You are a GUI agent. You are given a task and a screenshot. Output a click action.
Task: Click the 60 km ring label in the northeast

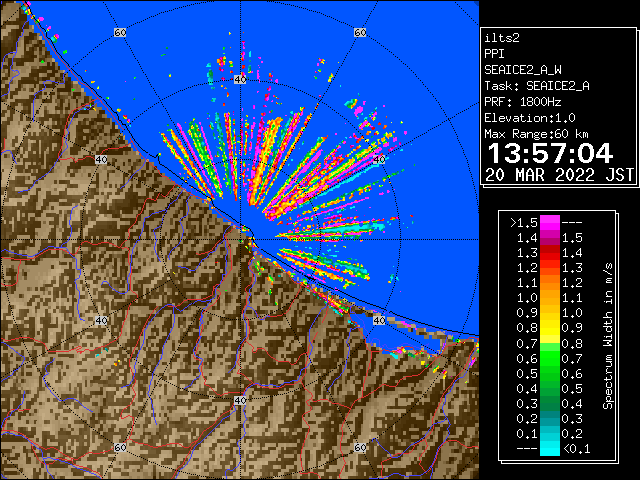pos(360,32)
